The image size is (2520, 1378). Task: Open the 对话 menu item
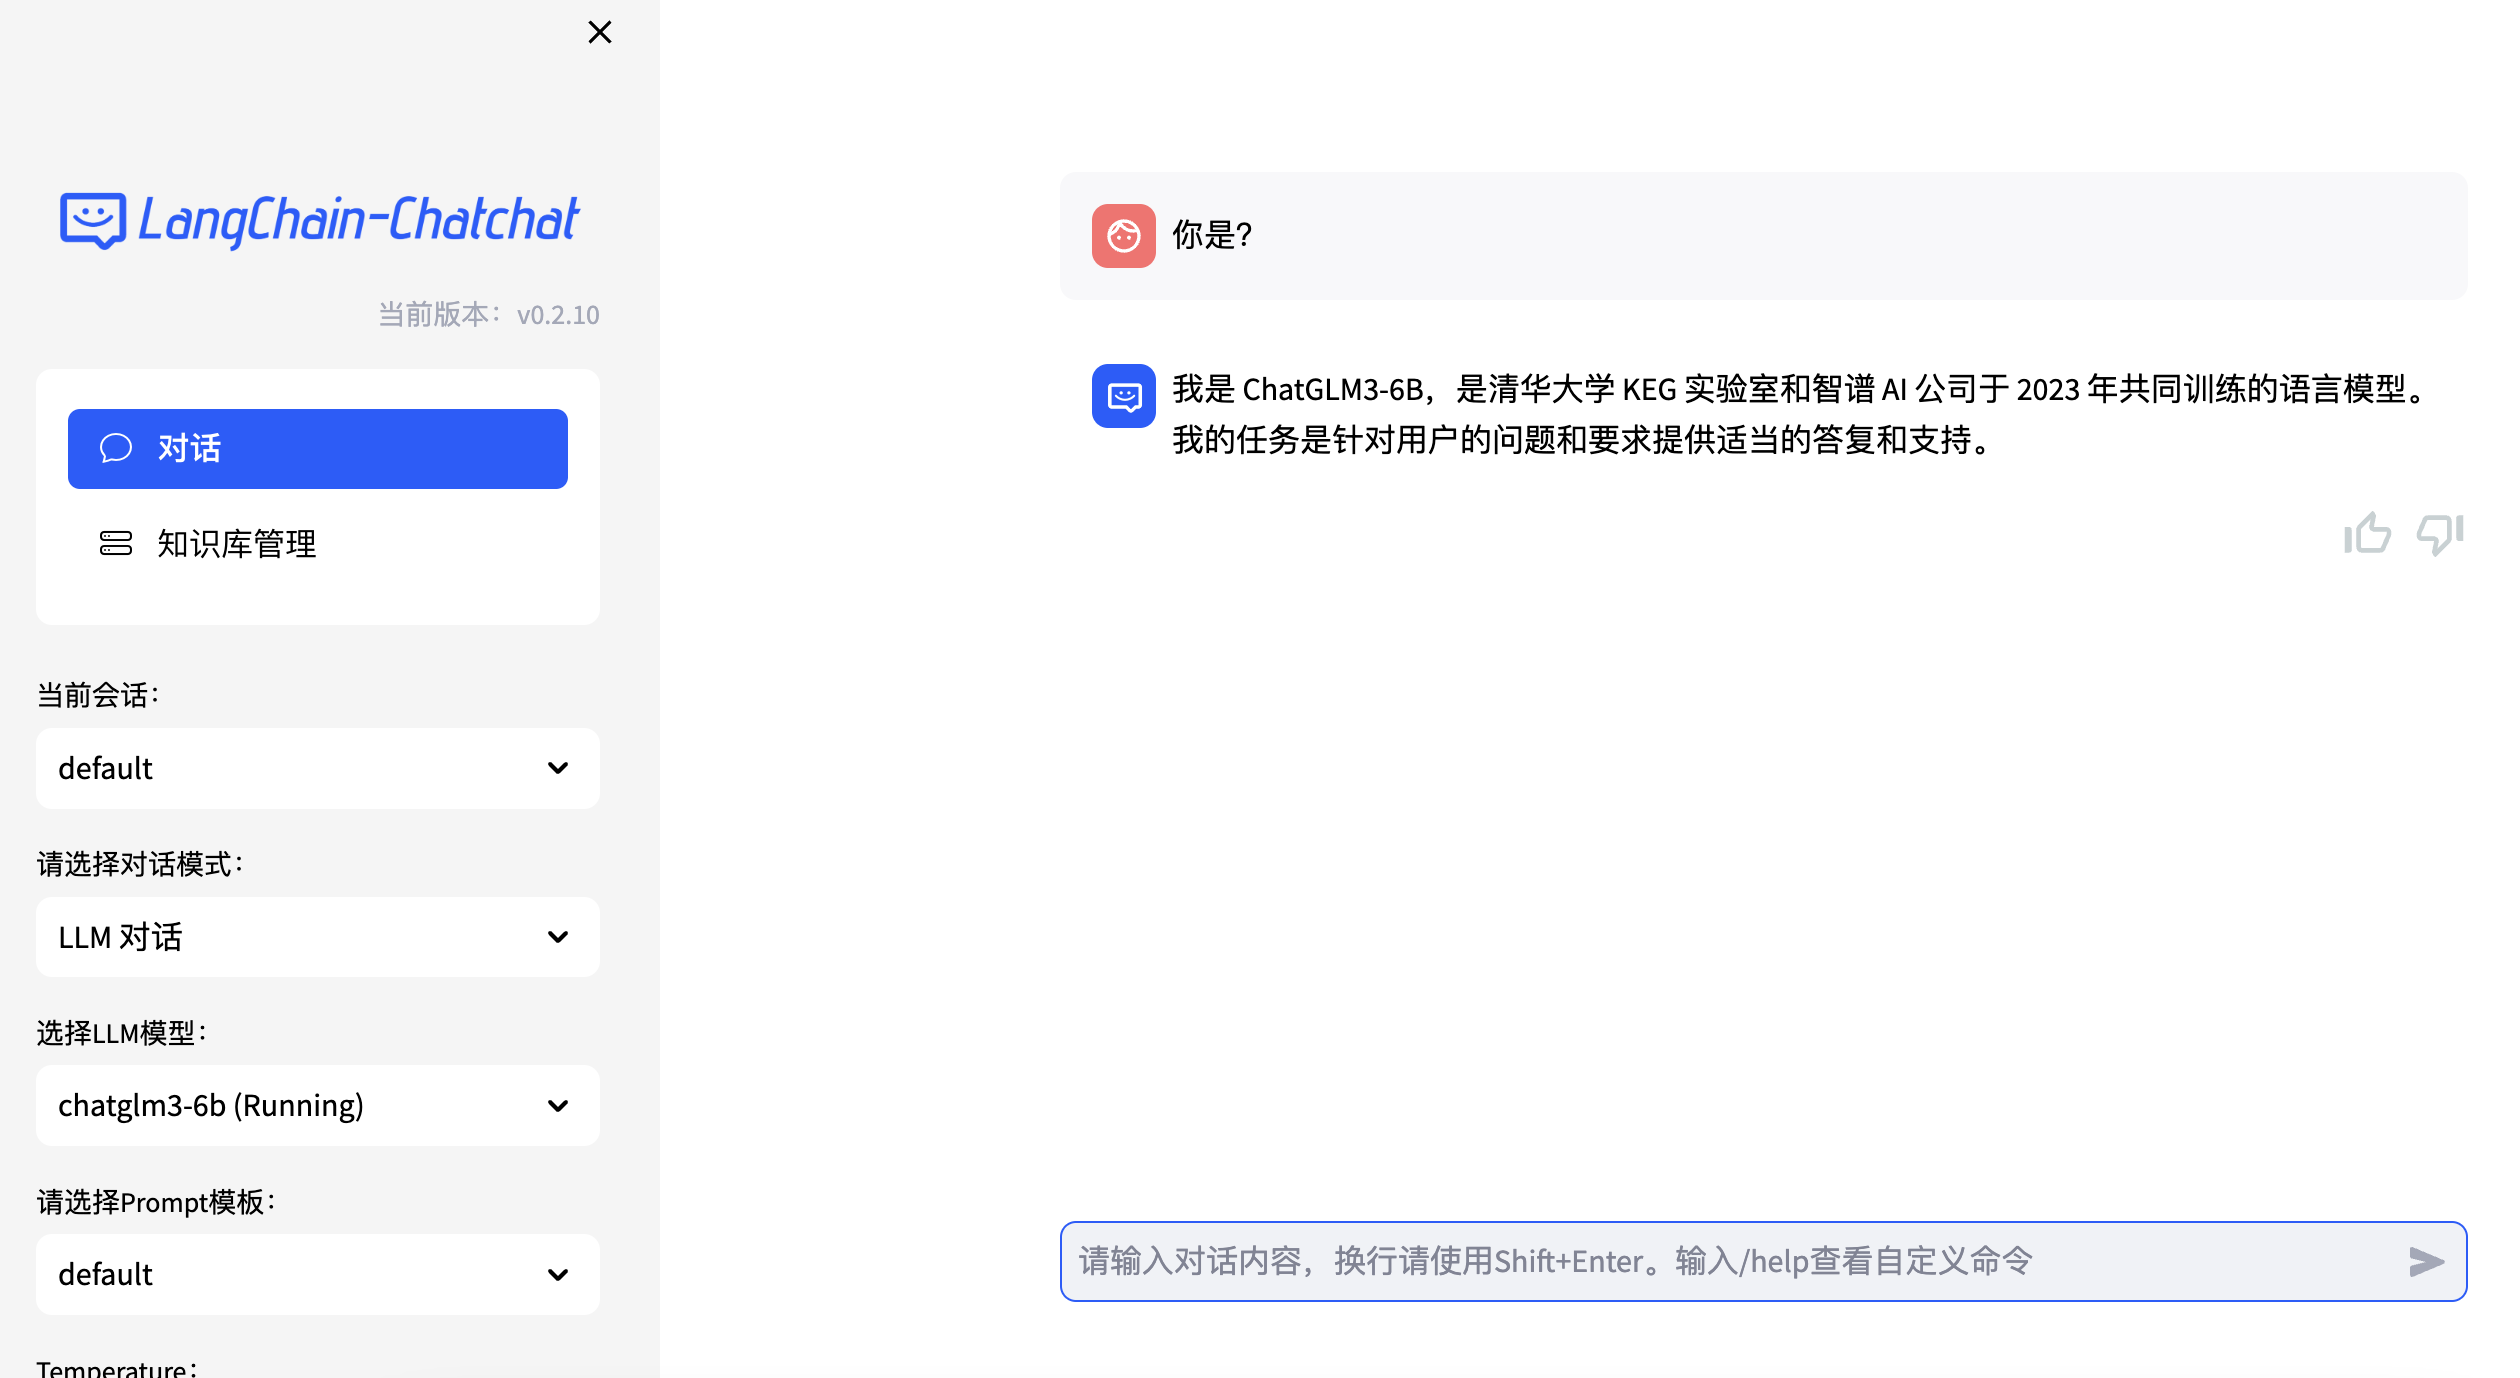click(x=318, y=448)
